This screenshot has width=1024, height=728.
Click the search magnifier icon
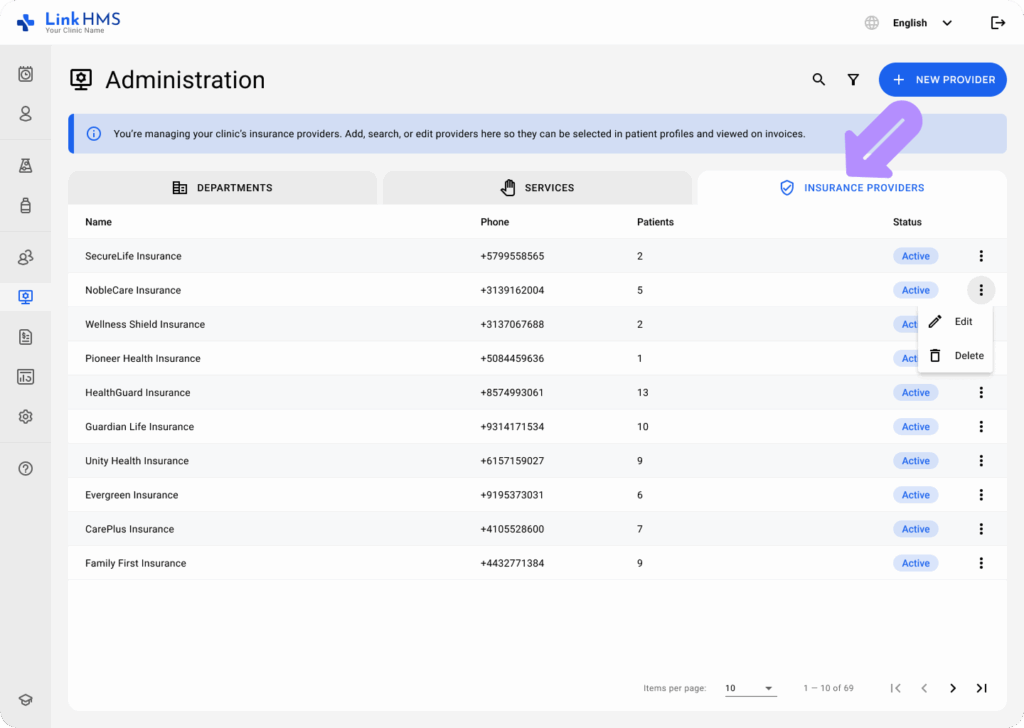point(819,80)
